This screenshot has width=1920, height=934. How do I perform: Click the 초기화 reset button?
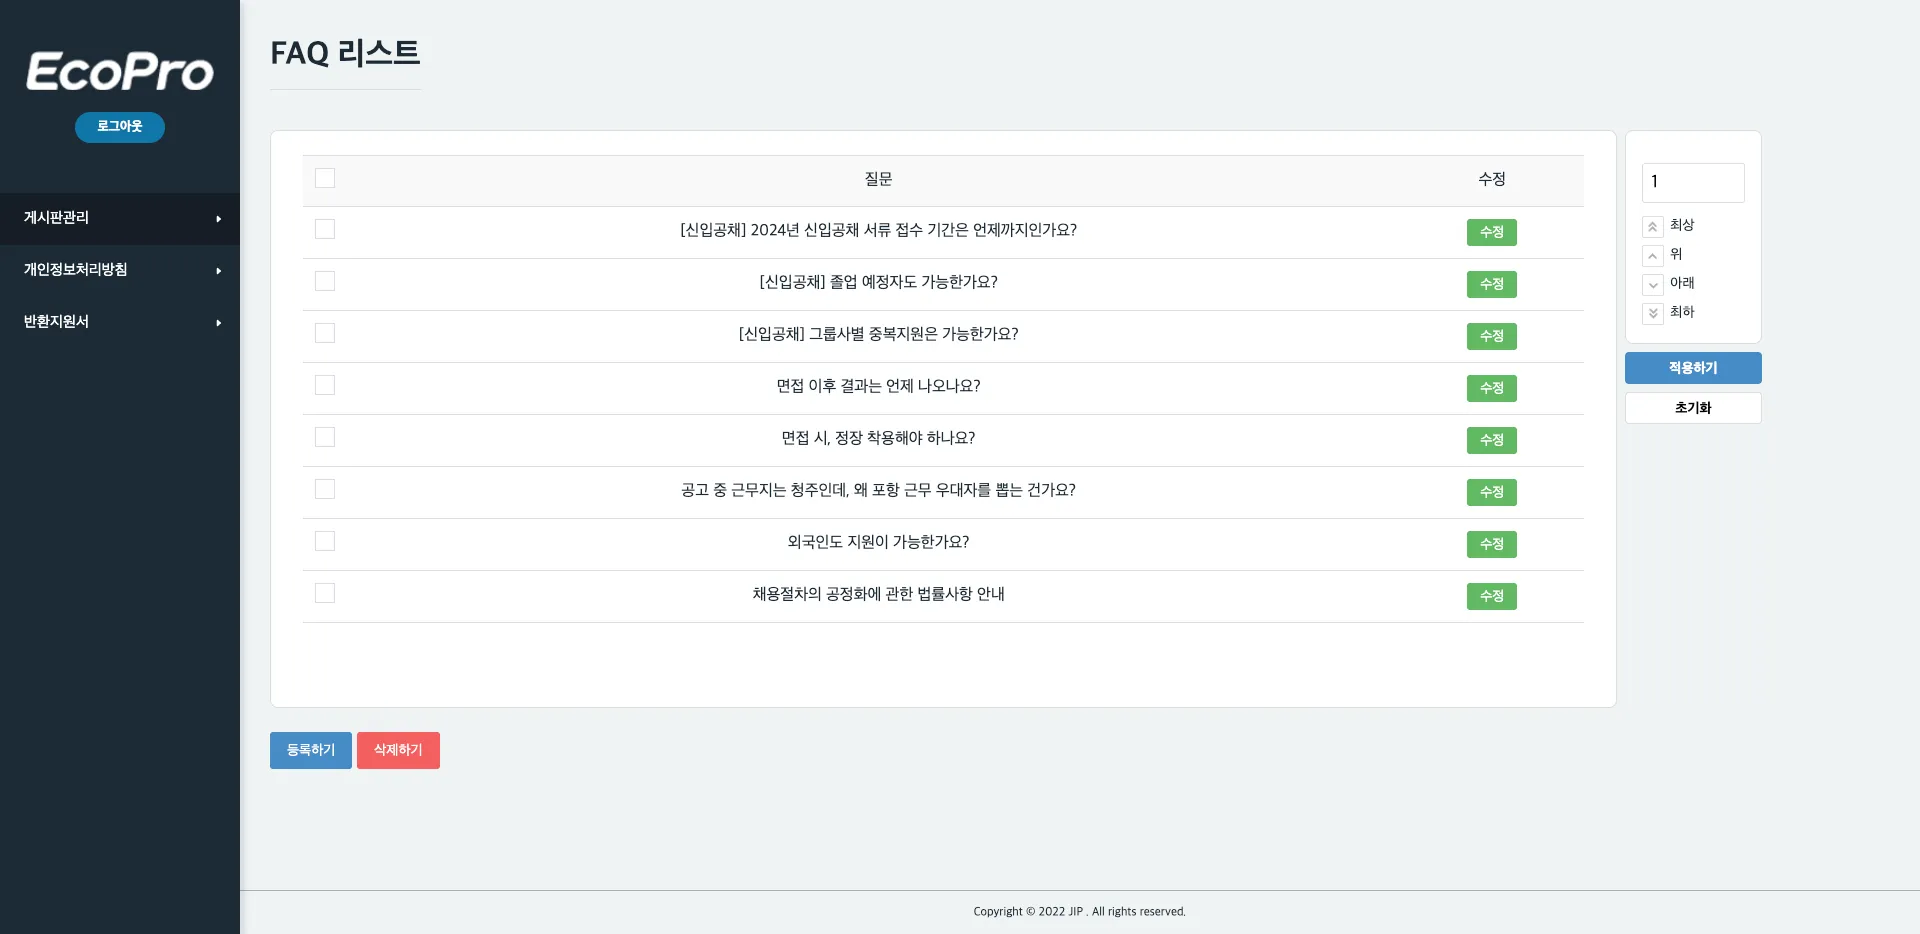(x=1693, y=408)
